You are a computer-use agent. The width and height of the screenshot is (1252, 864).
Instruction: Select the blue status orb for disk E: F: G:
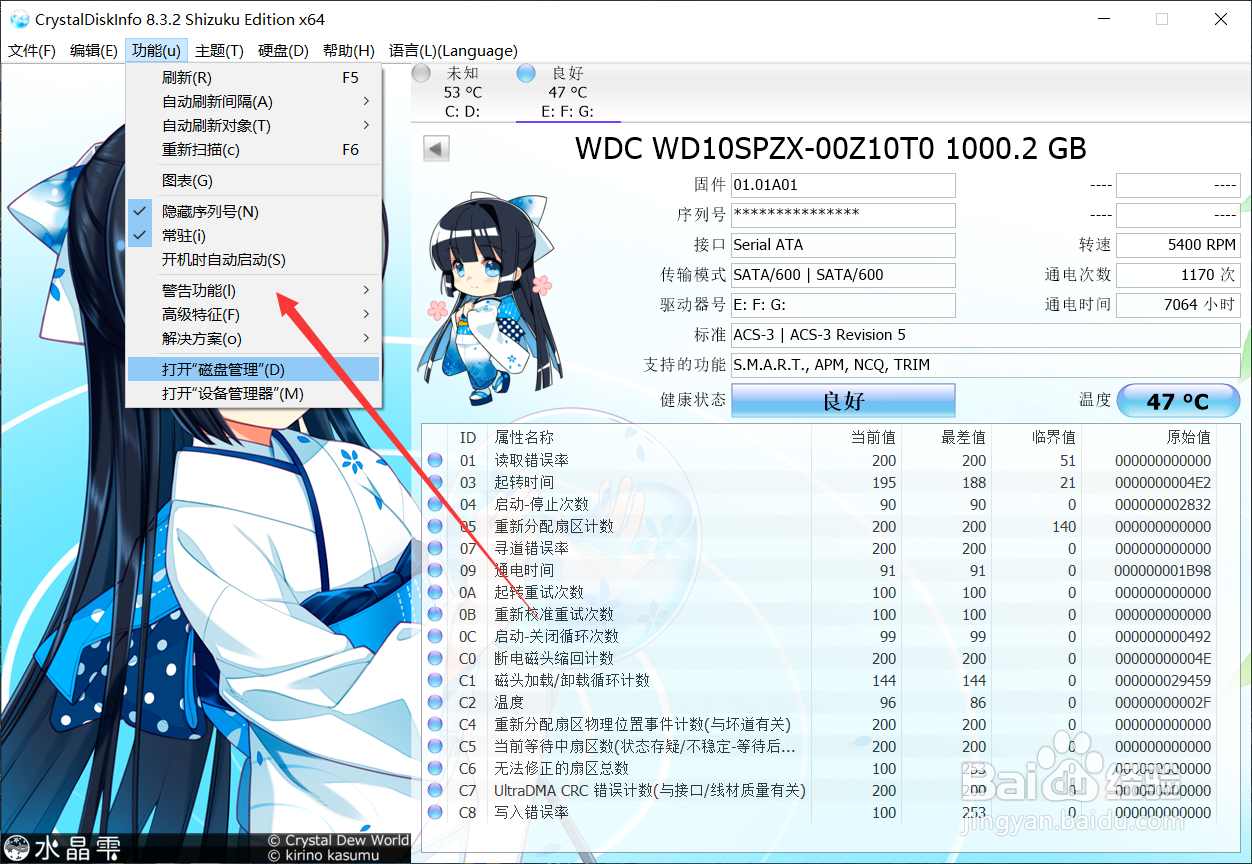[526, 73]
